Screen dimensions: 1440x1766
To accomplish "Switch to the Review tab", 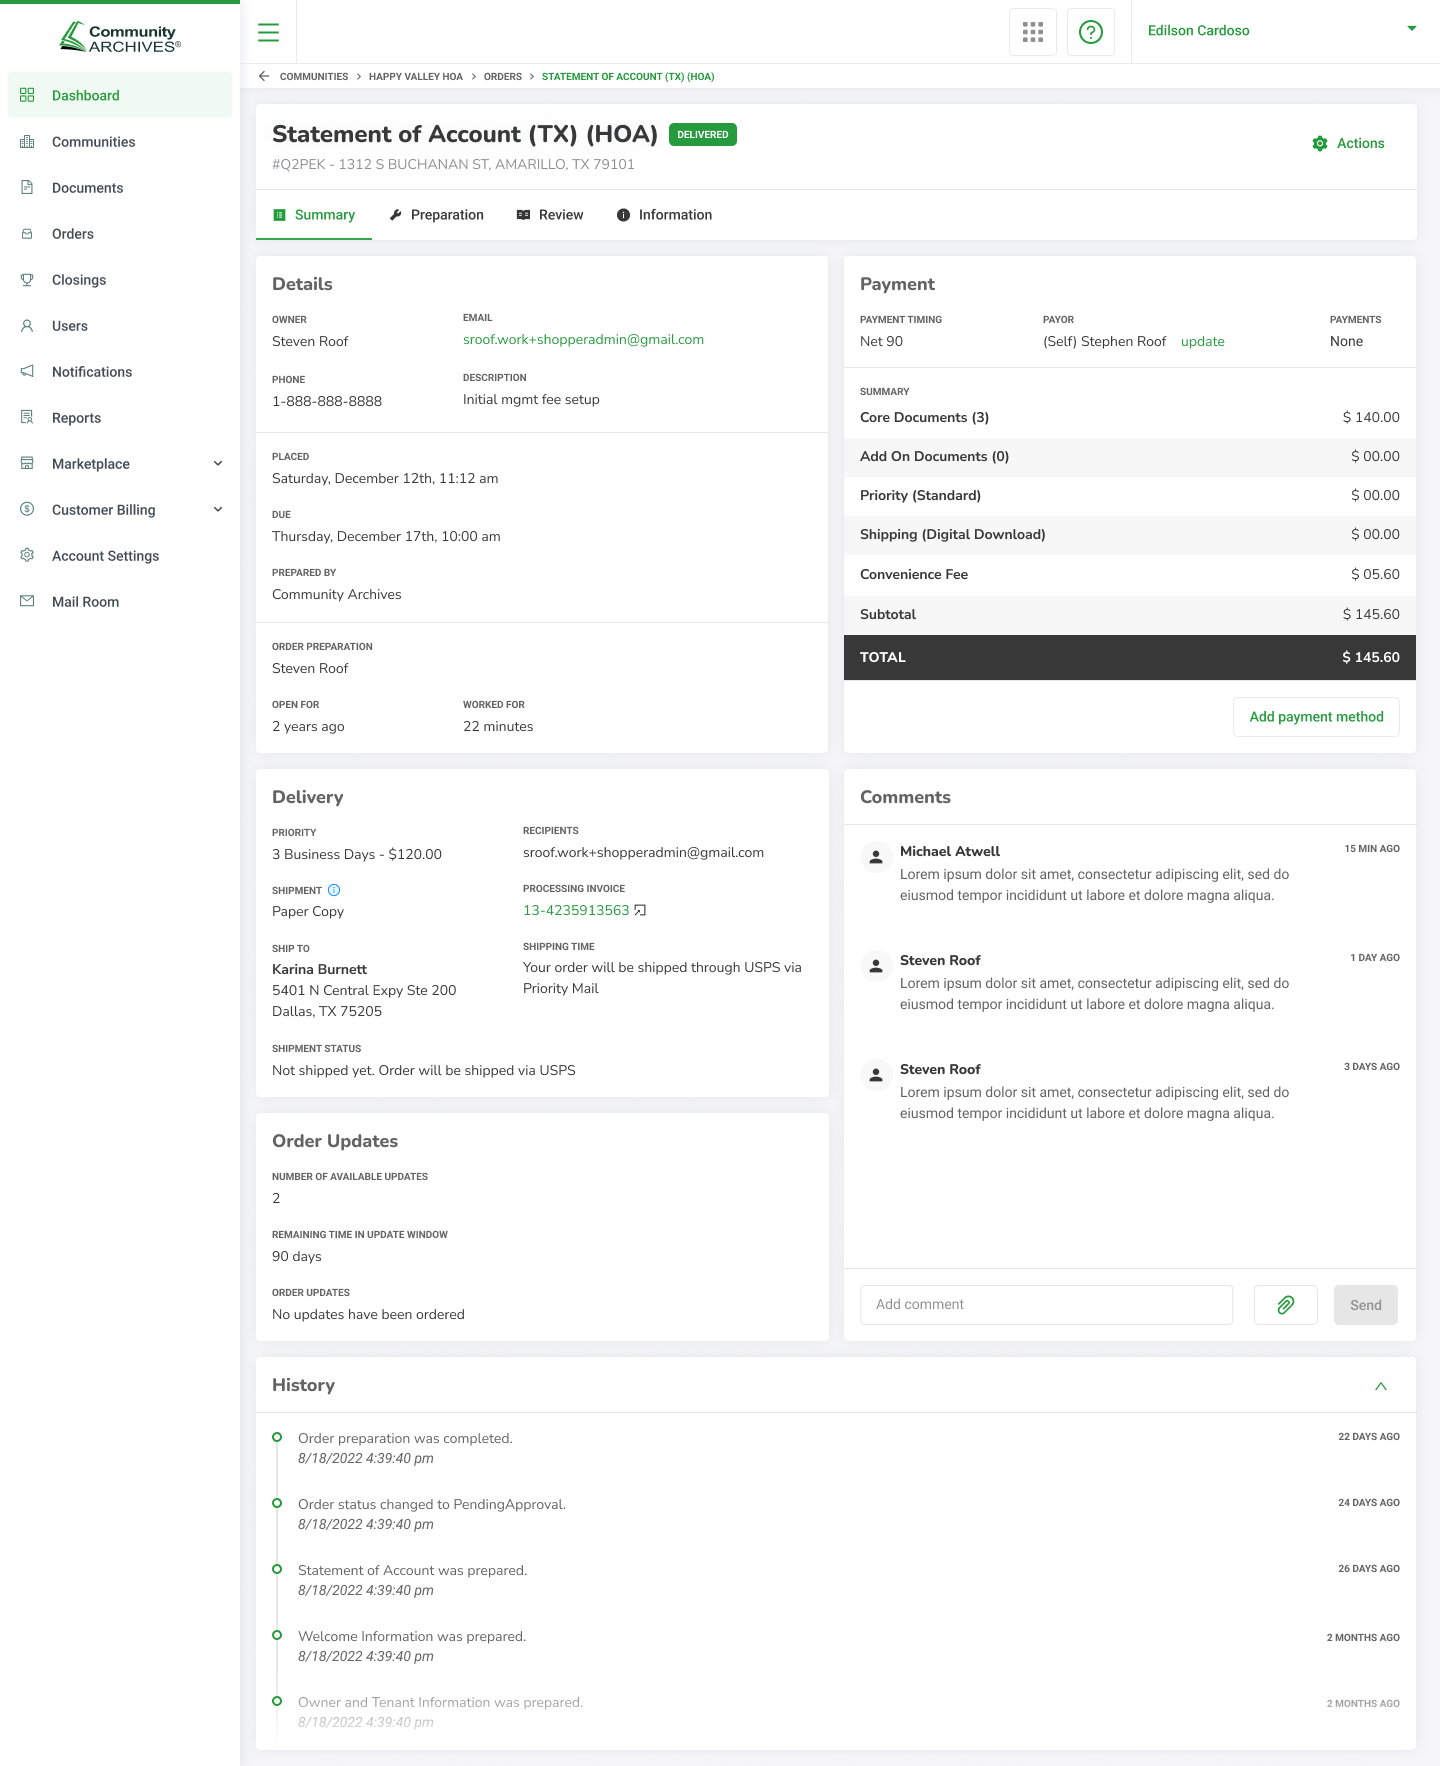I will 550,215.
